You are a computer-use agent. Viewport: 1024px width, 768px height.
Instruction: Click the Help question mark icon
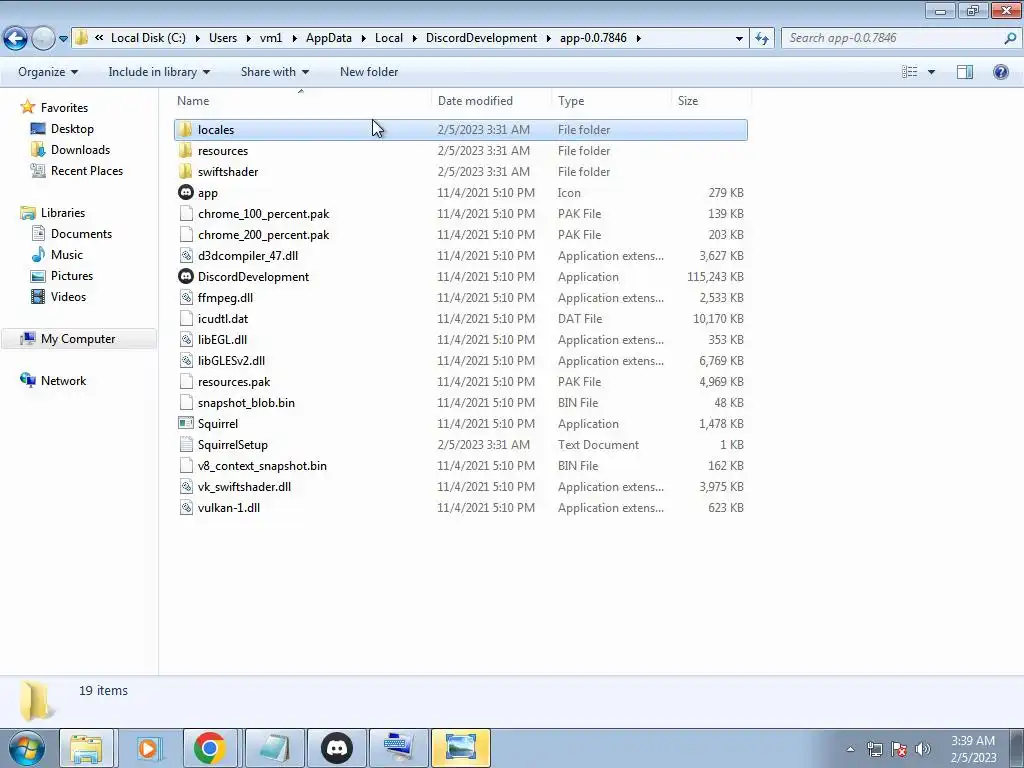(x=1000, y=72)
